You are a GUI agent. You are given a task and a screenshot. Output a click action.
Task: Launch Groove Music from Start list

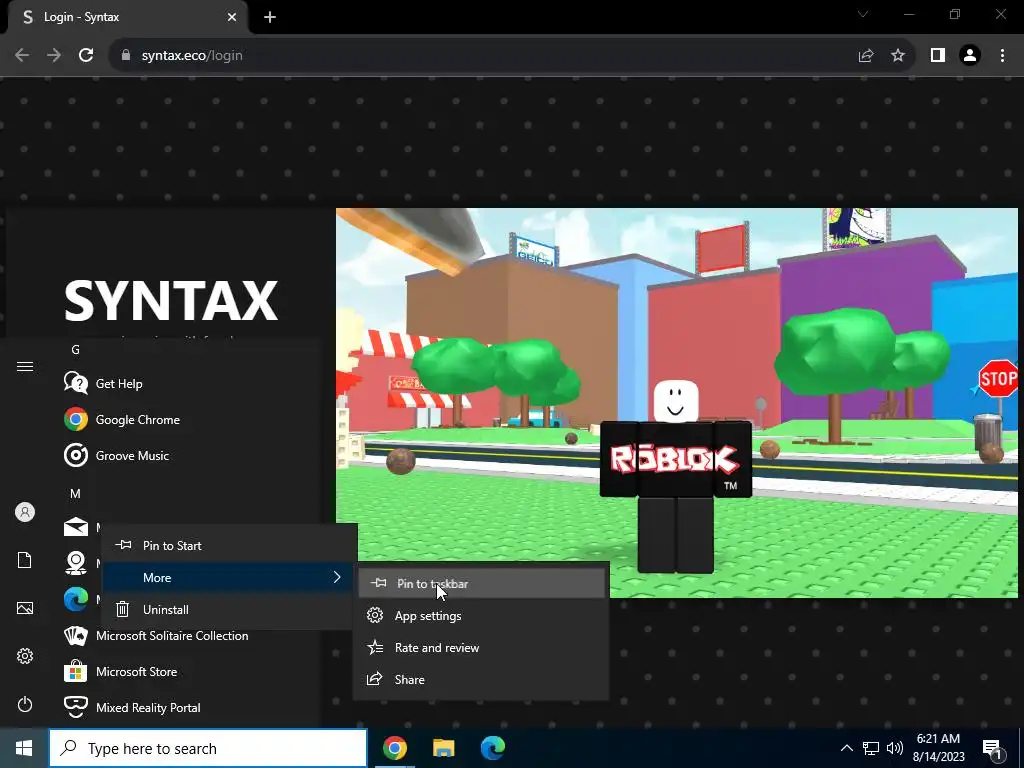(189, 455)
